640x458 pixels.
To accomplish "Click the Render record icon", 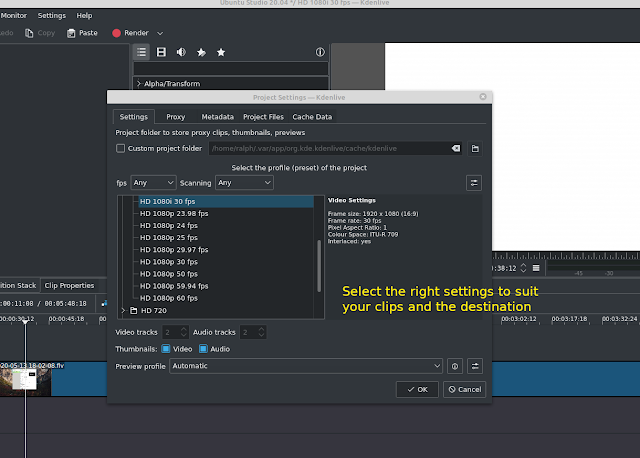I will (x=116, y=33).
